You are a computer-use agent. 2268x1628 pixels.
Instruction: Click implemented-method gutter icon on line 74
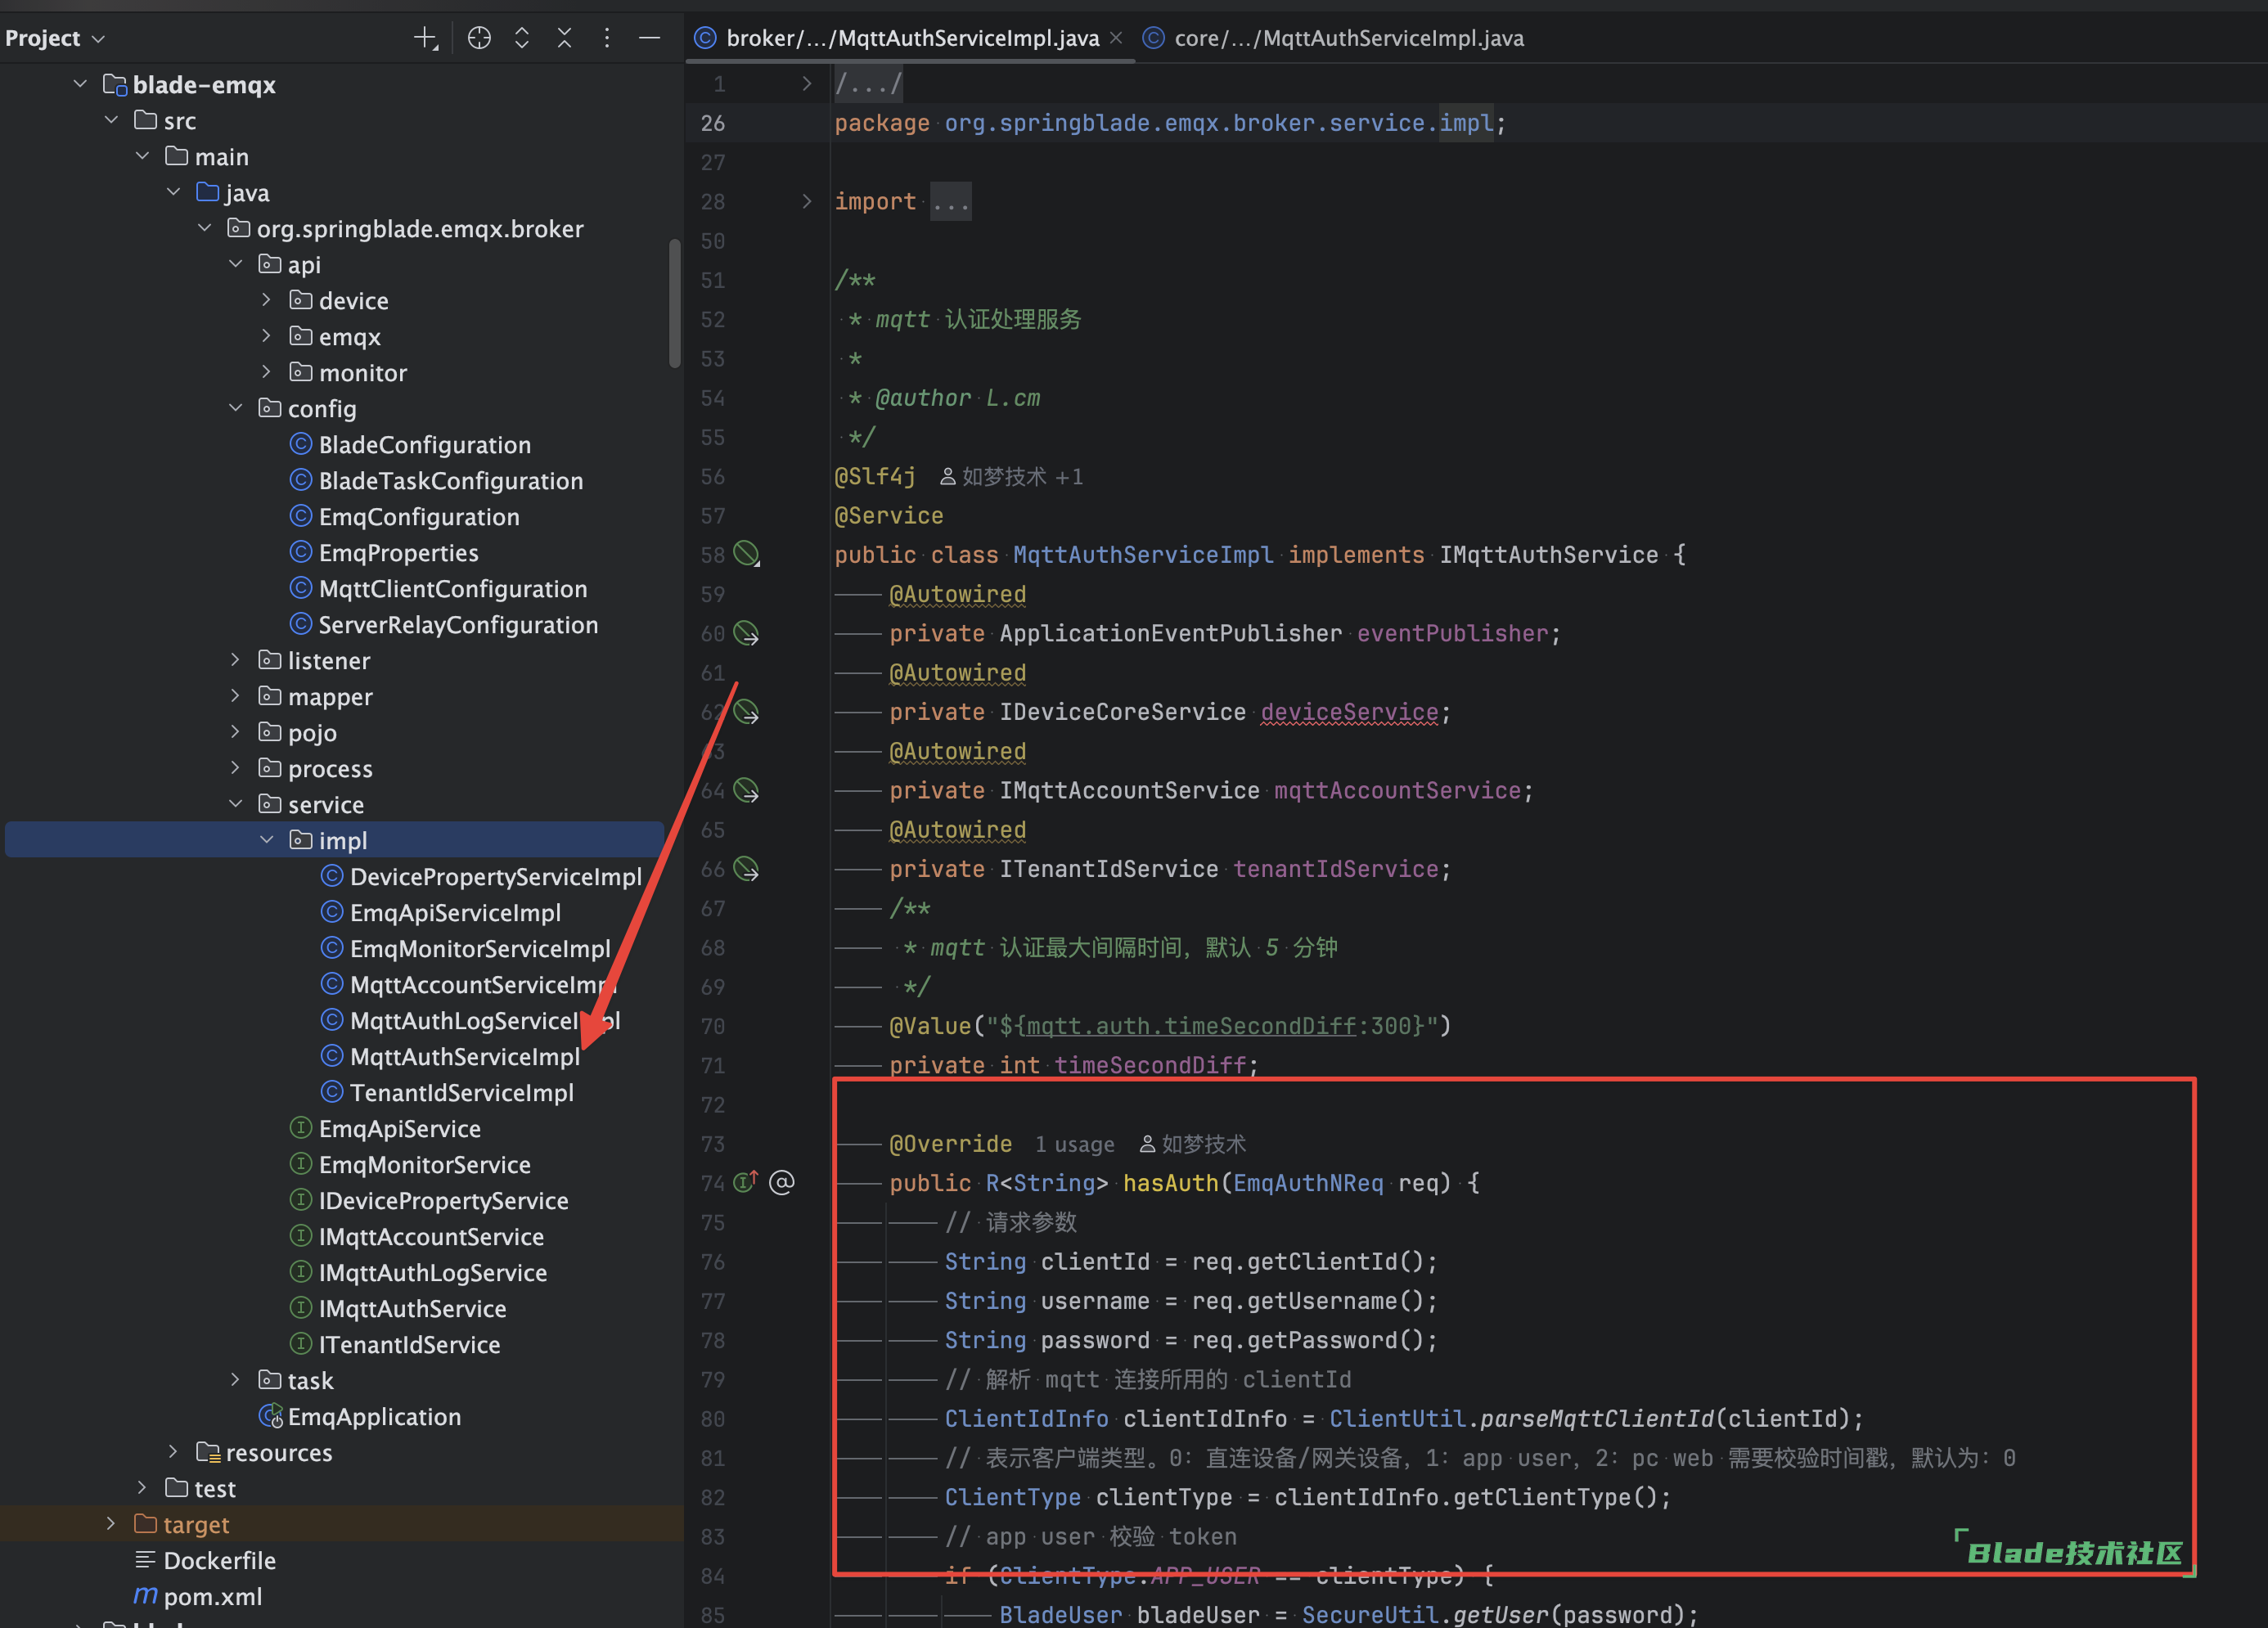746,1182
